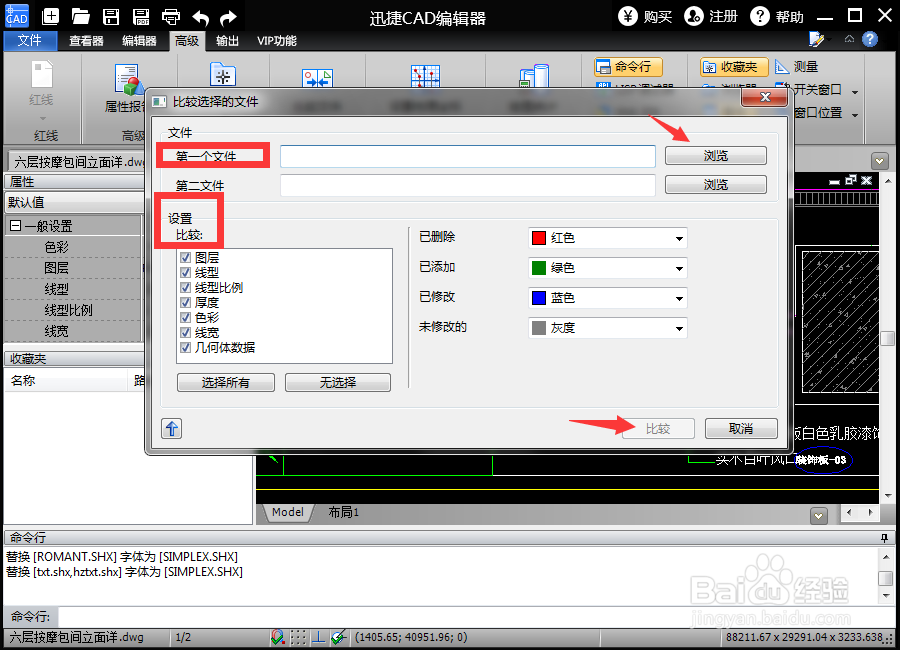Image resolution: width=900 pixels, height=650 pixels.
Task: Click the print icon
Action: tap(170, 17)
